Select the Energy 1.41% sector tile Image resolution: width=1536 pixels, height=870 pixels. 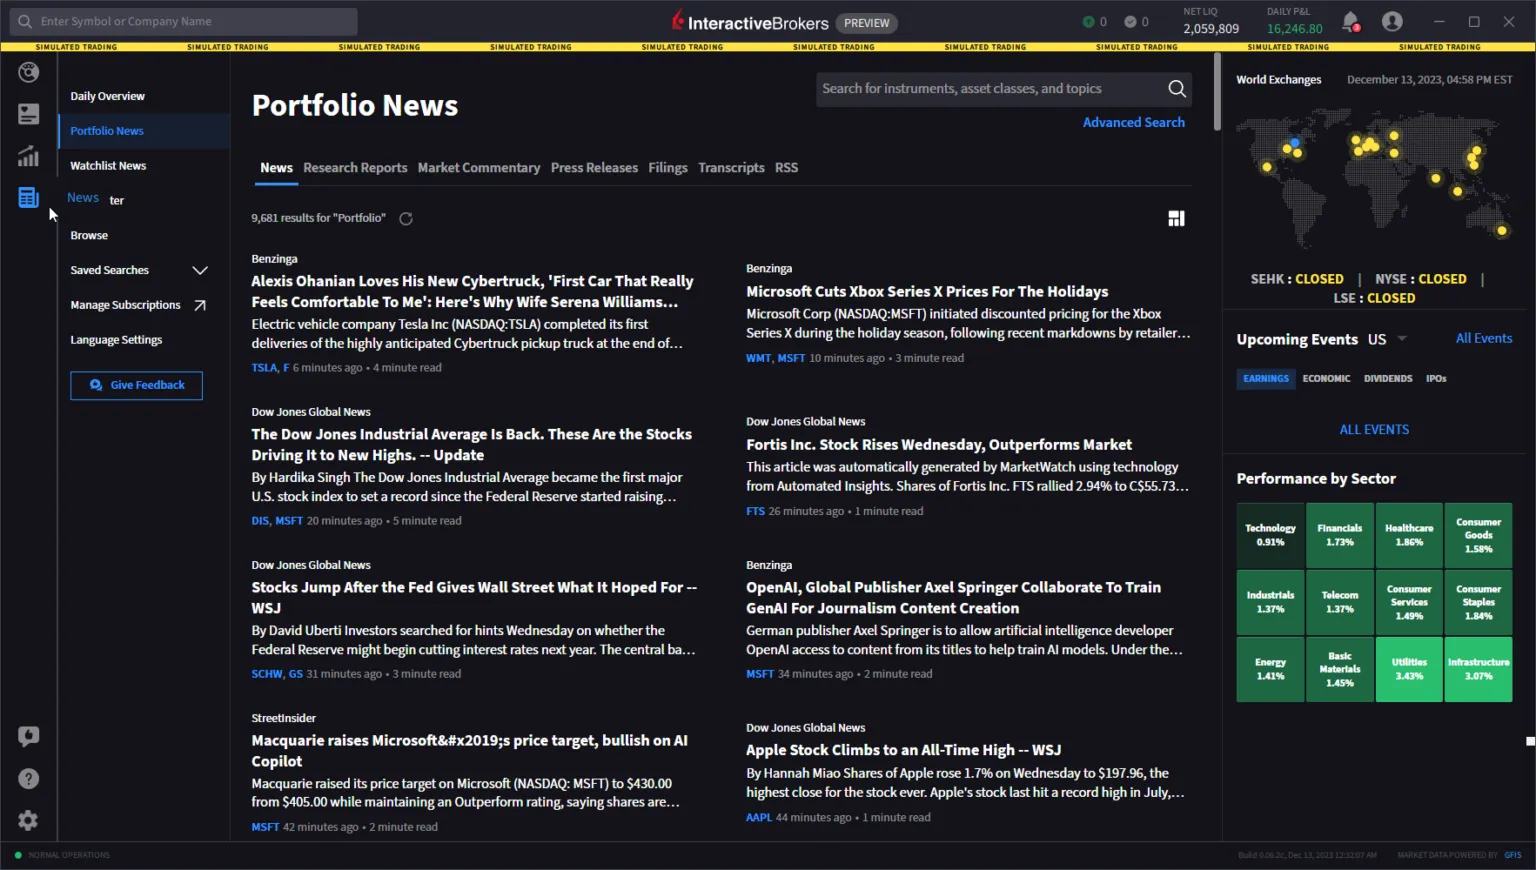1270,669
